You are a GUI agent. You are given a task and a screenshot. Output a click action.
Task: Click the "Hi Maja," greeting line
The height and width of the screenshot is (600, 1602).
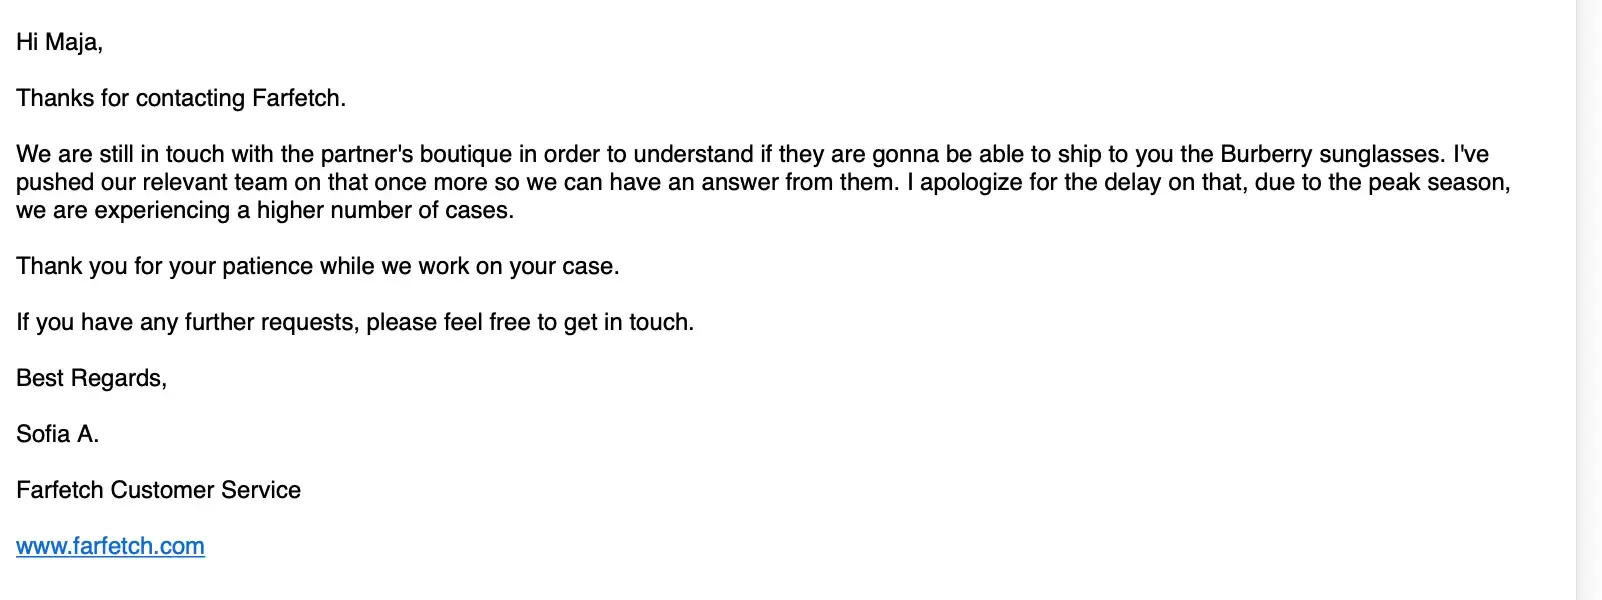pos(59,42)
